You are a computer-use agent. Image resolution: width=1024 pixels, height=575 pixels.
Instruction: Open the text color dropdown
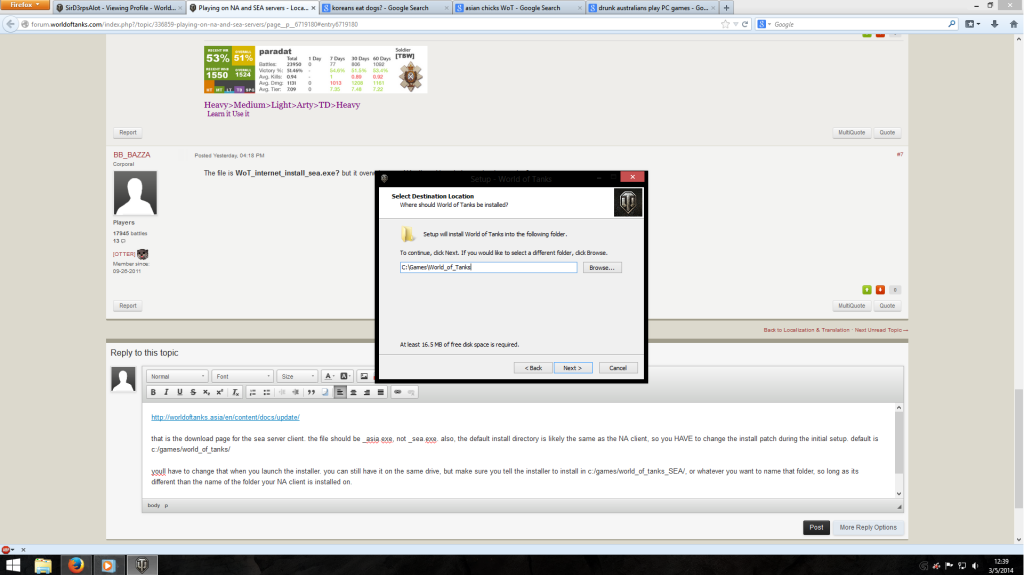click(329, 376)
